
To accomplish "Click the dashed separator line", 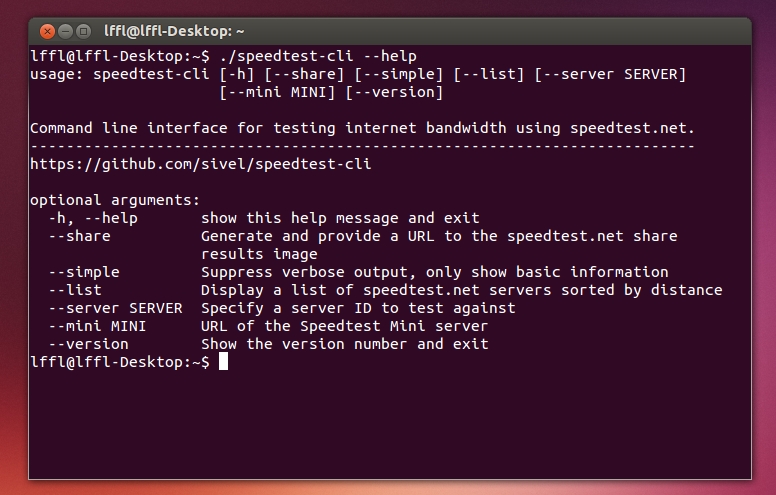I will coord(362,146).
